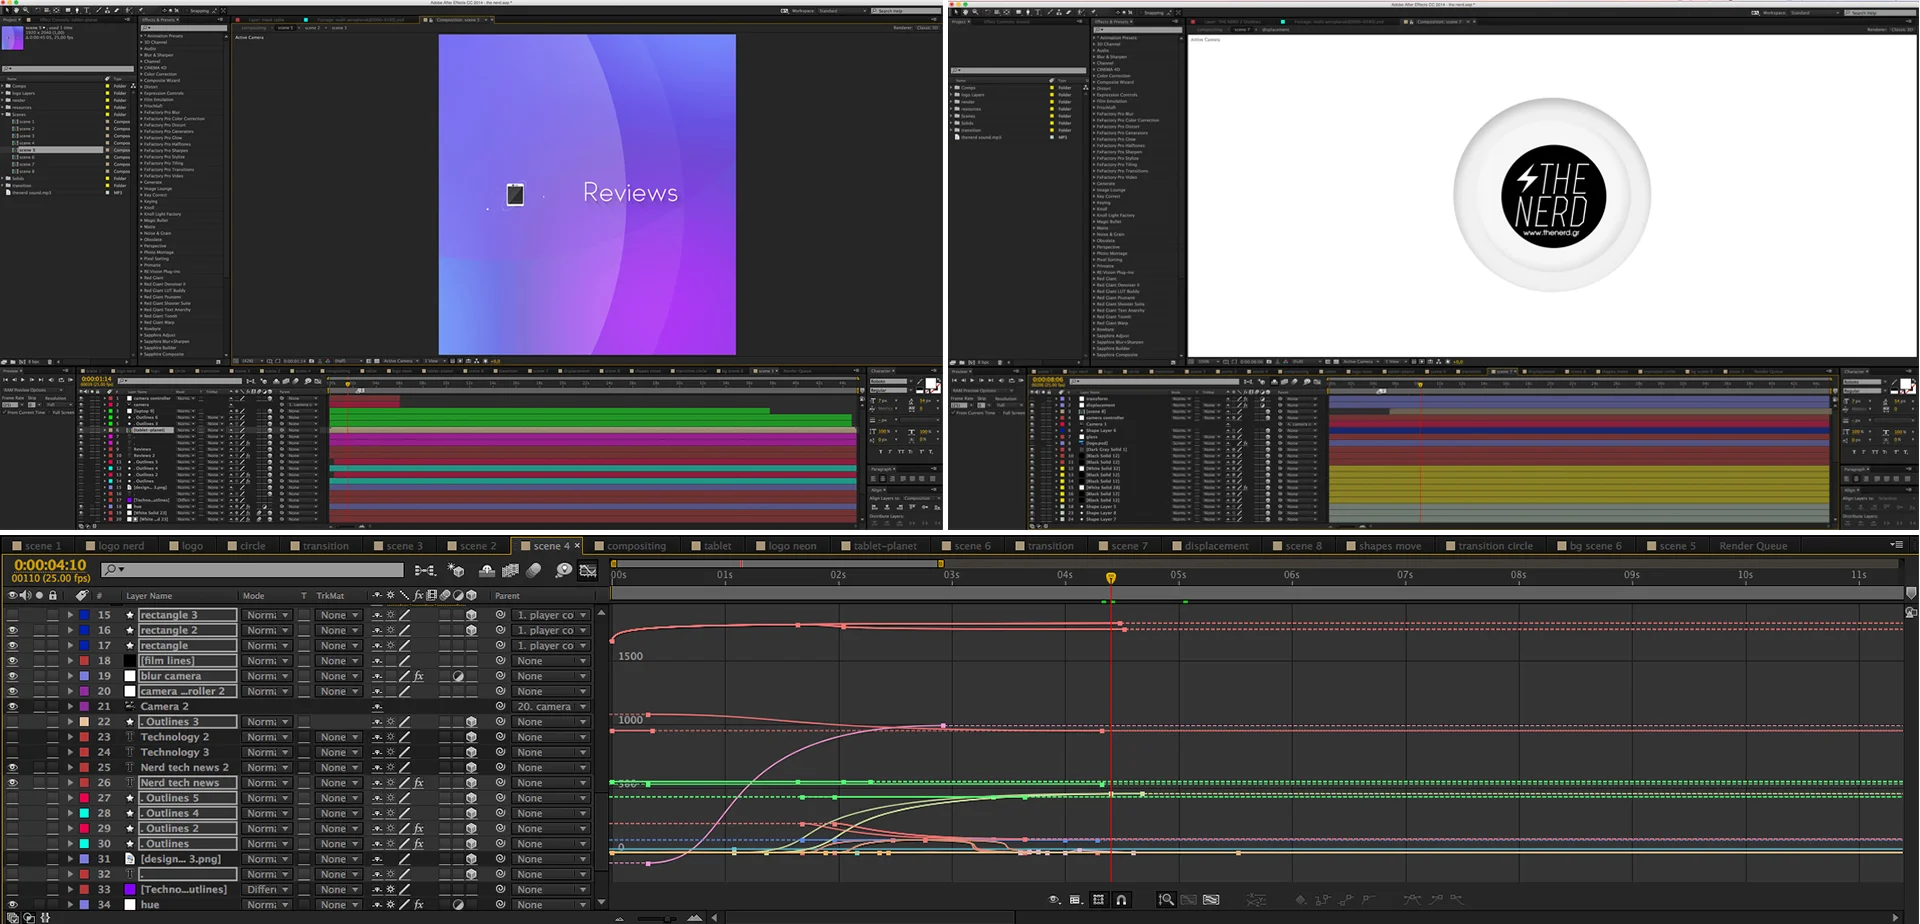Image resolution: width=1920 pixels, height=924 pixels.
Task: Click the current time indicator playhead
Action: [1110, 578]
